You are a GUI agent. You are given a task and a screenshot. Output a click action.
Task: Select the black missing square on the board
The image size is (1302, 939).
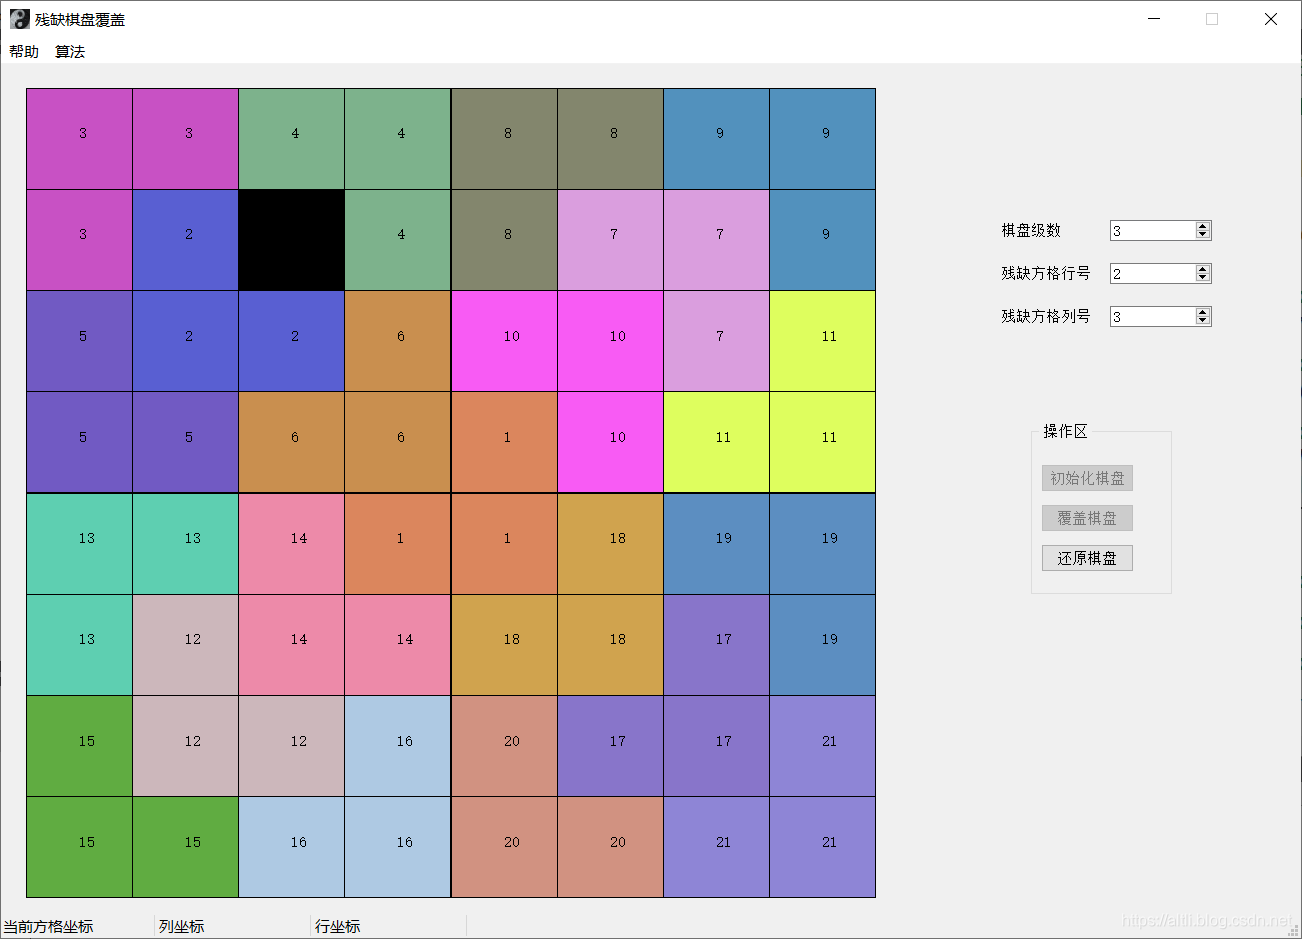pos(291,239)
